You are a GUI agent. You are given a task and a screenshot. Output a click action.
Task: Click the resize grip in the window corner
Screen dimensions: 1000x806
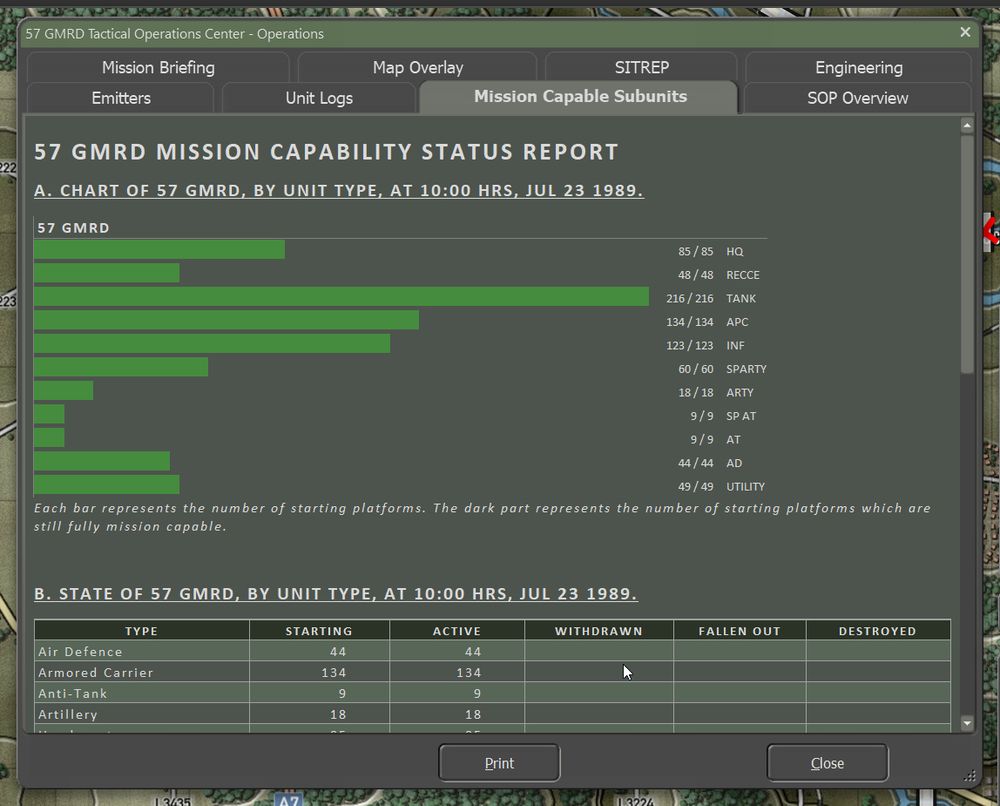coord(969,775)
